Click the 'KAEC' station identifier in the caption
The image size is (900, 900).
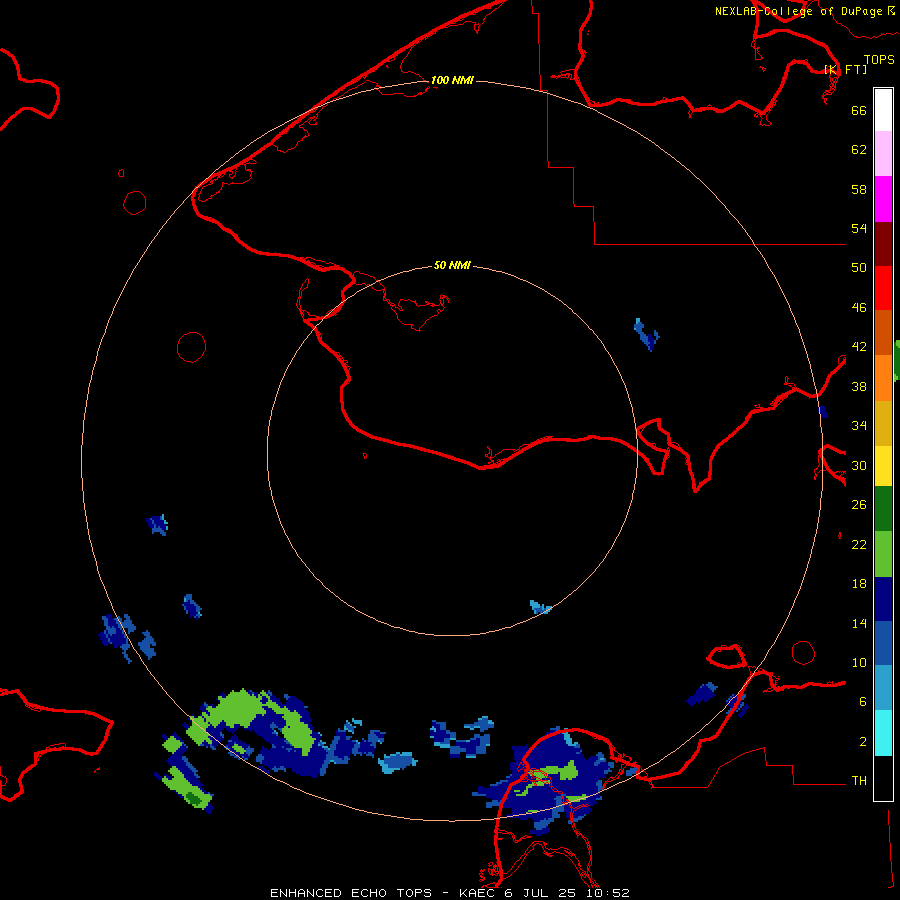coord(476,893)
